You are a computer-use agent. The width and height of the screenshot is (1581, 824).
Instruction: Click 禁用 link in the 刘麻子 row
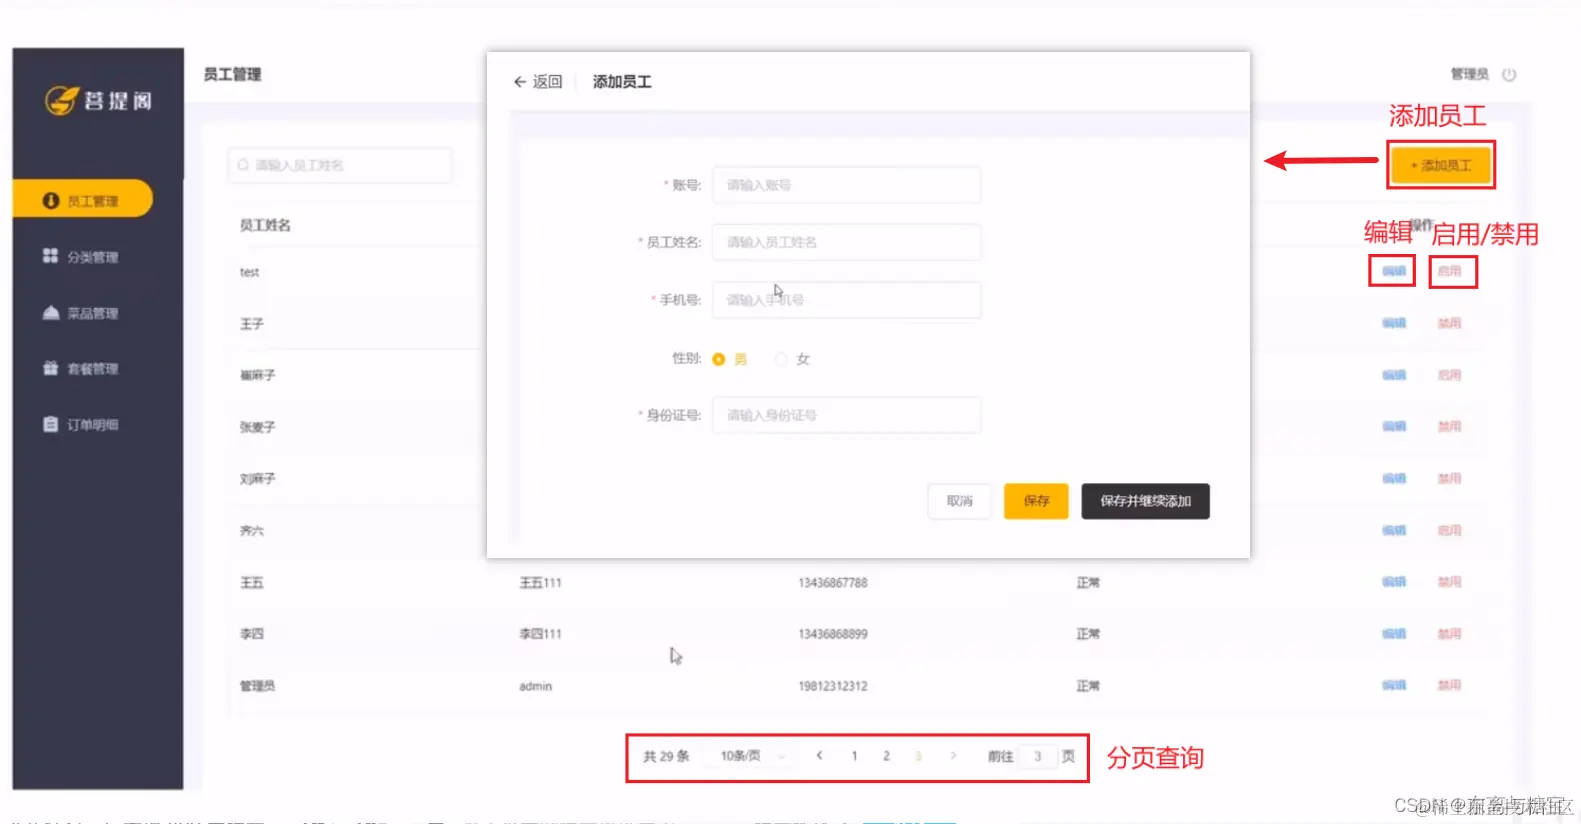(1449, 478)
